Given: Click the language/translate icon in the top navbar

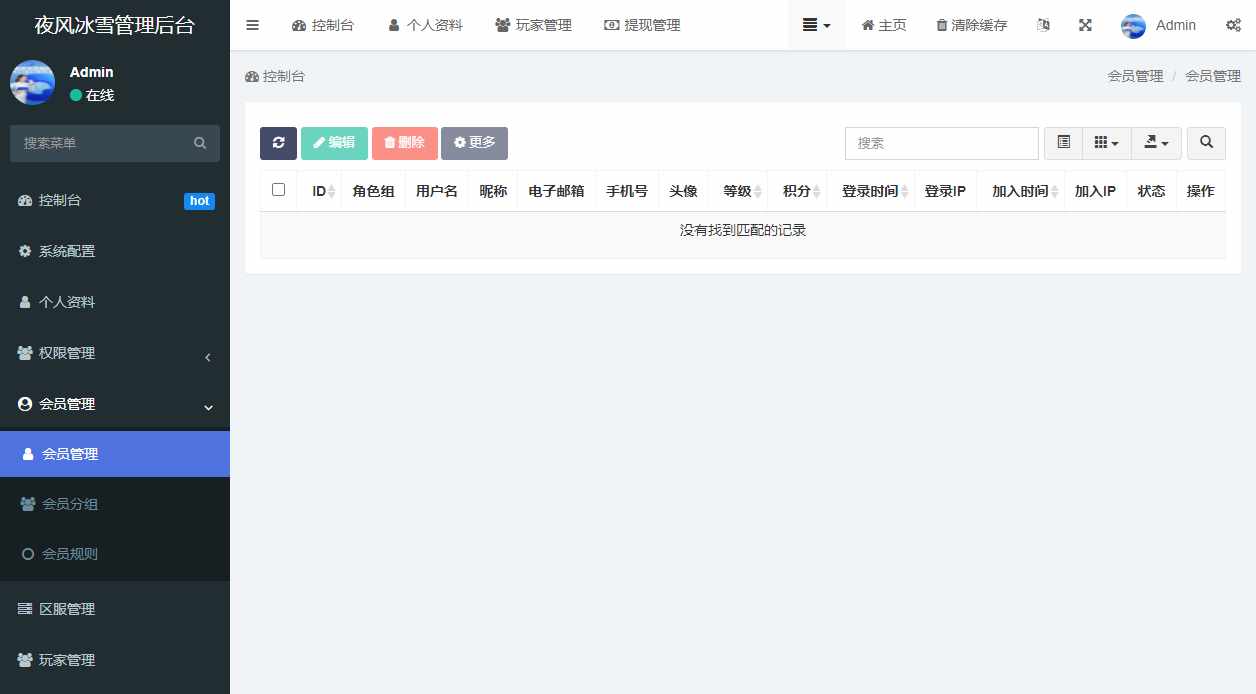Looking at the screenshot, I should [1043, 25].
